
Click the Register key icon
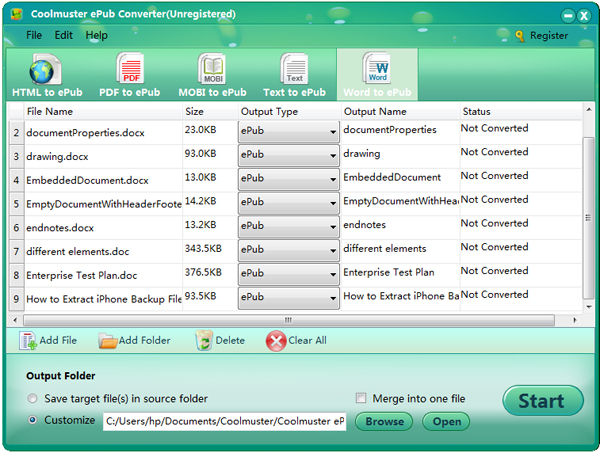pyautogui.click(x=519, y=36)
